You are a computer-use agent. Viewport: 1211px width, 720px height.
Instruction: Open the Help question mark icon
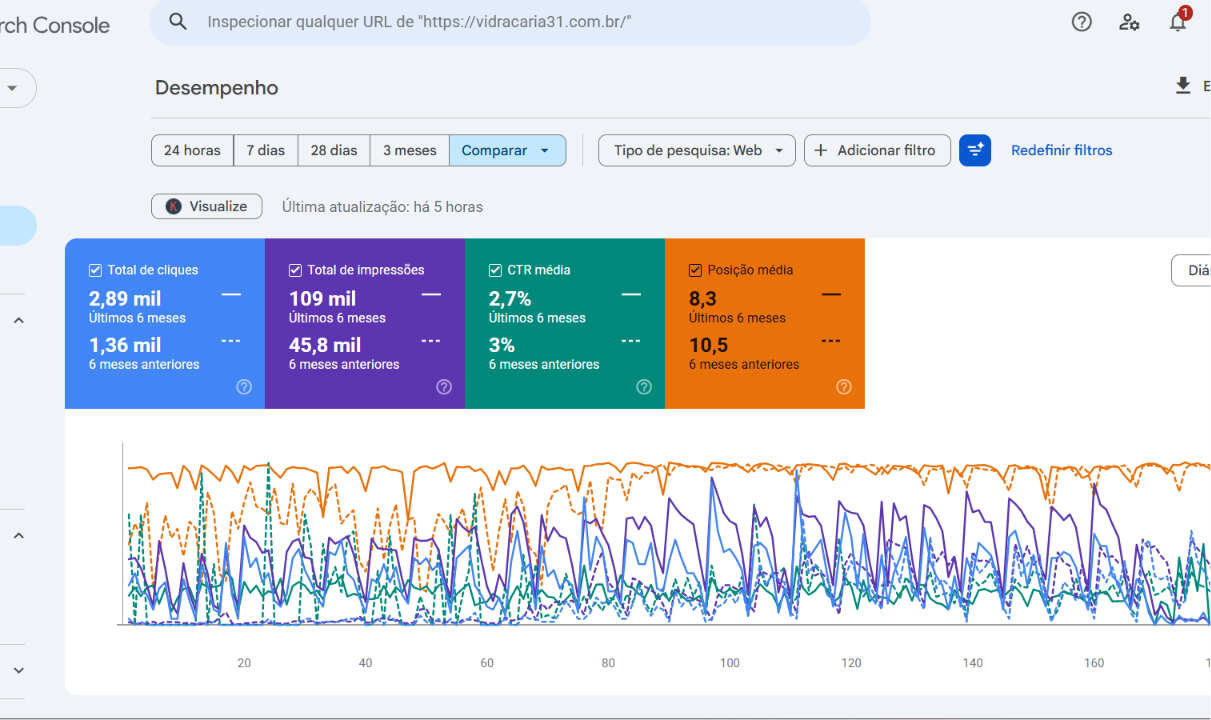tap(1081, 22)
